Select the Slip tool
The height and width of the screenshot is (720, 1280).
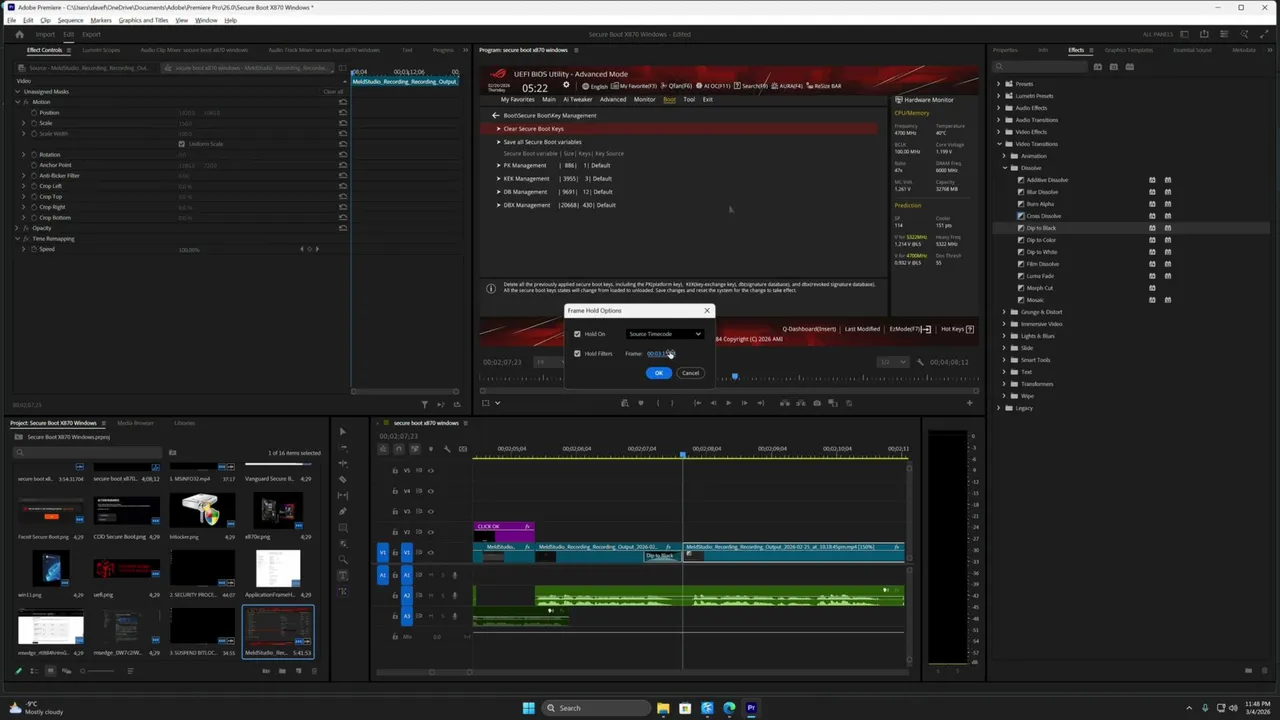pyautogui.click(x=342, y=496)
